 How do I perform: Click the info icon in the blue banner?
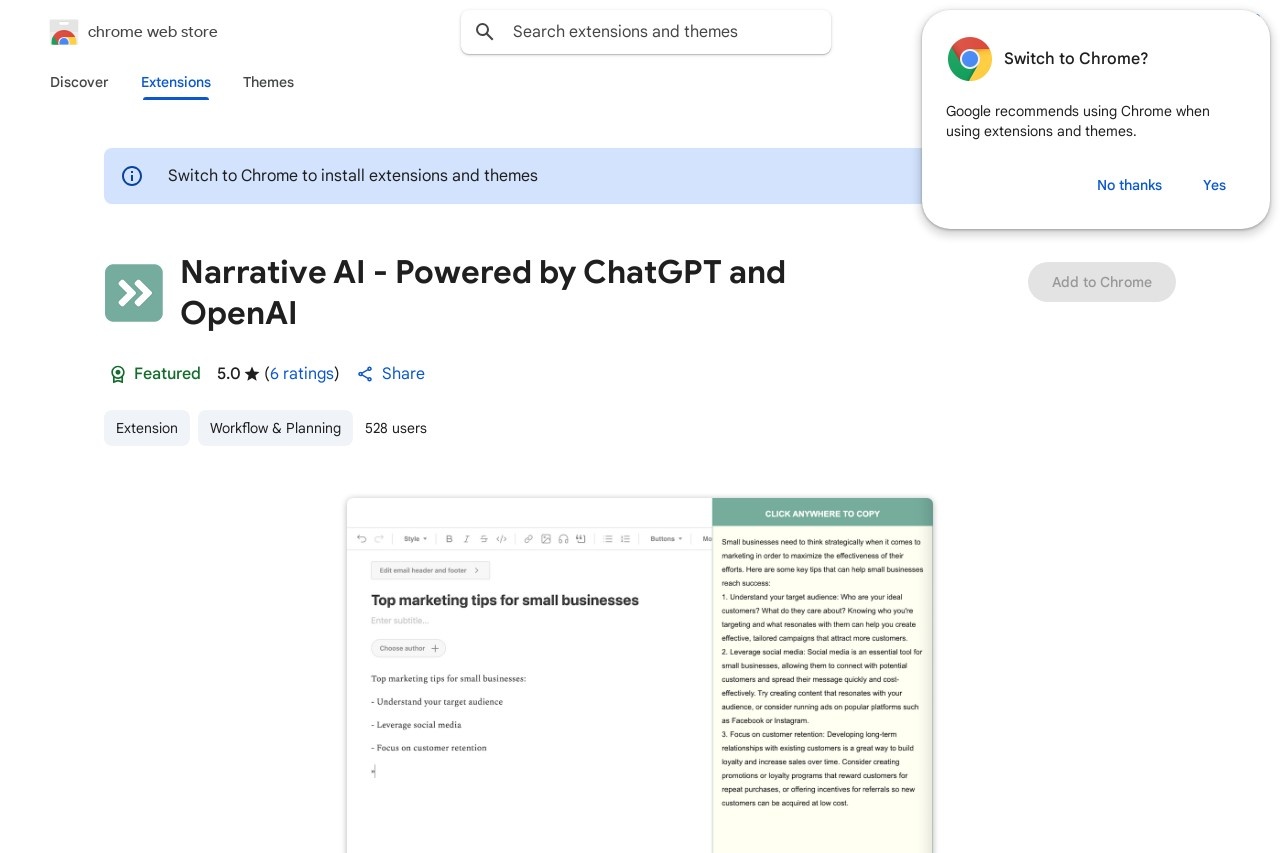[x=132, y=176]
